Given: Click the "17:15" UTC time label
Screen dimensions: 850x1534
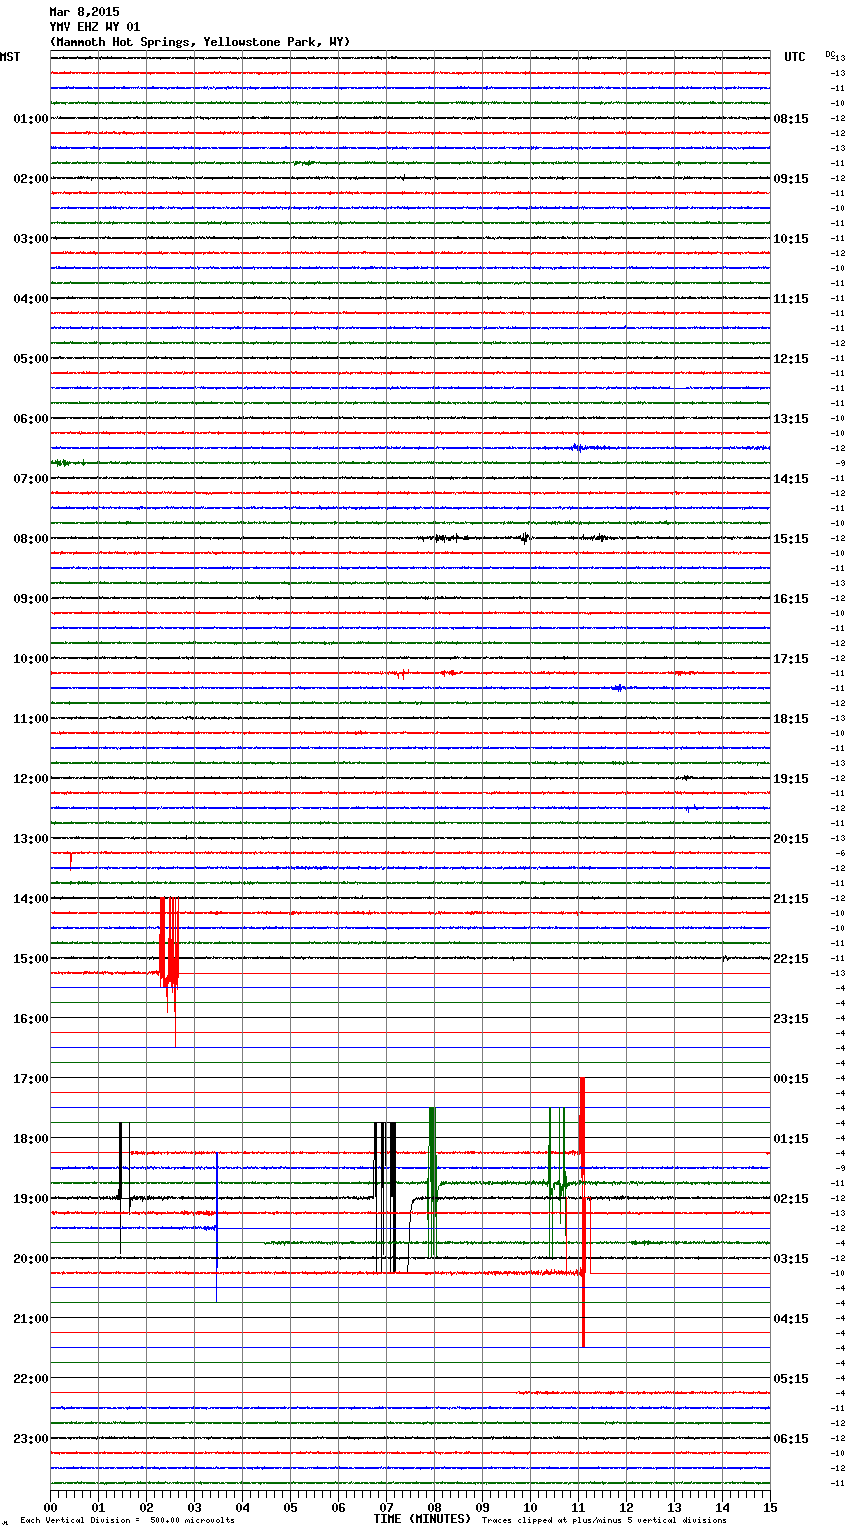Looking at the screenshot, I should pos(790,658).
